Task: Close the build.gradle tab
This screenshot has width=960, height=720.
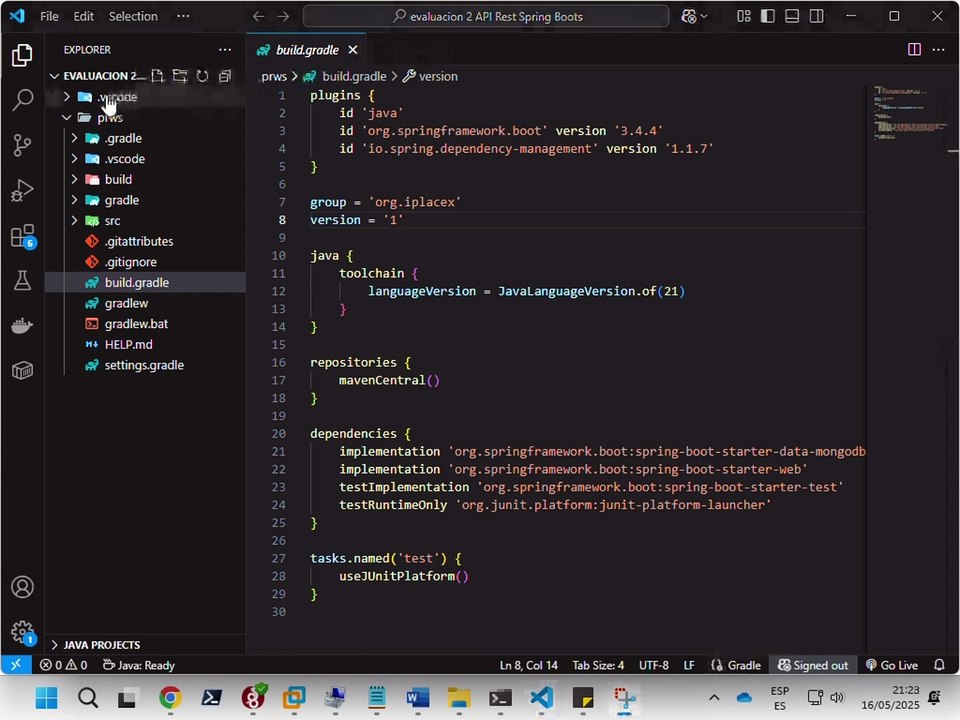Action: click(x=353, y=50)
